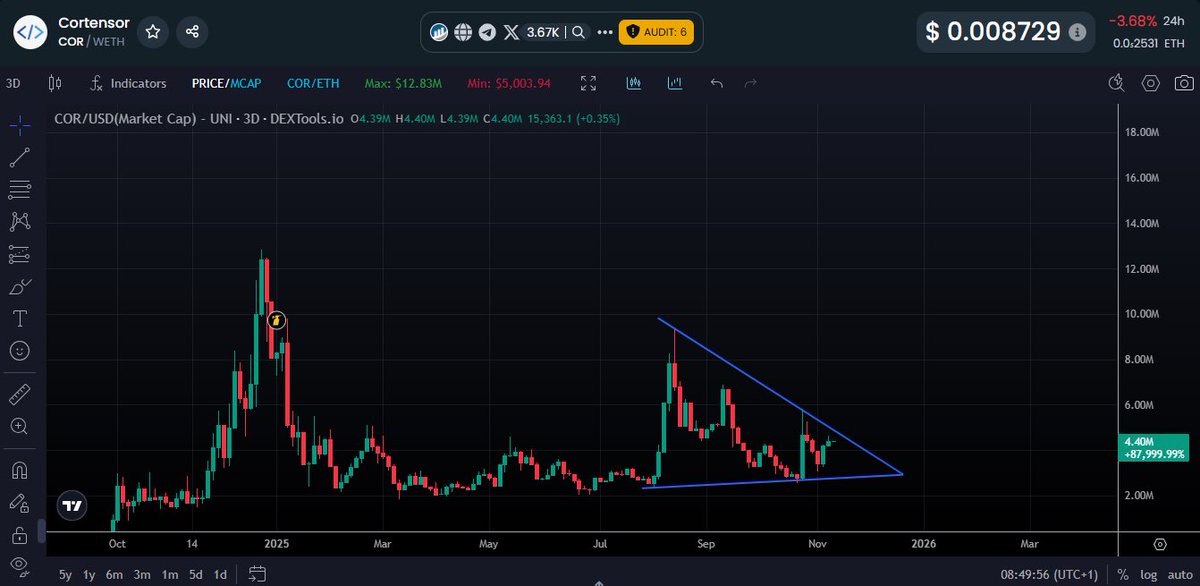Star Cortensor as a favorite
This screenshot has height=586, width=1200.
pyautogui.click(x=152, y=32)
